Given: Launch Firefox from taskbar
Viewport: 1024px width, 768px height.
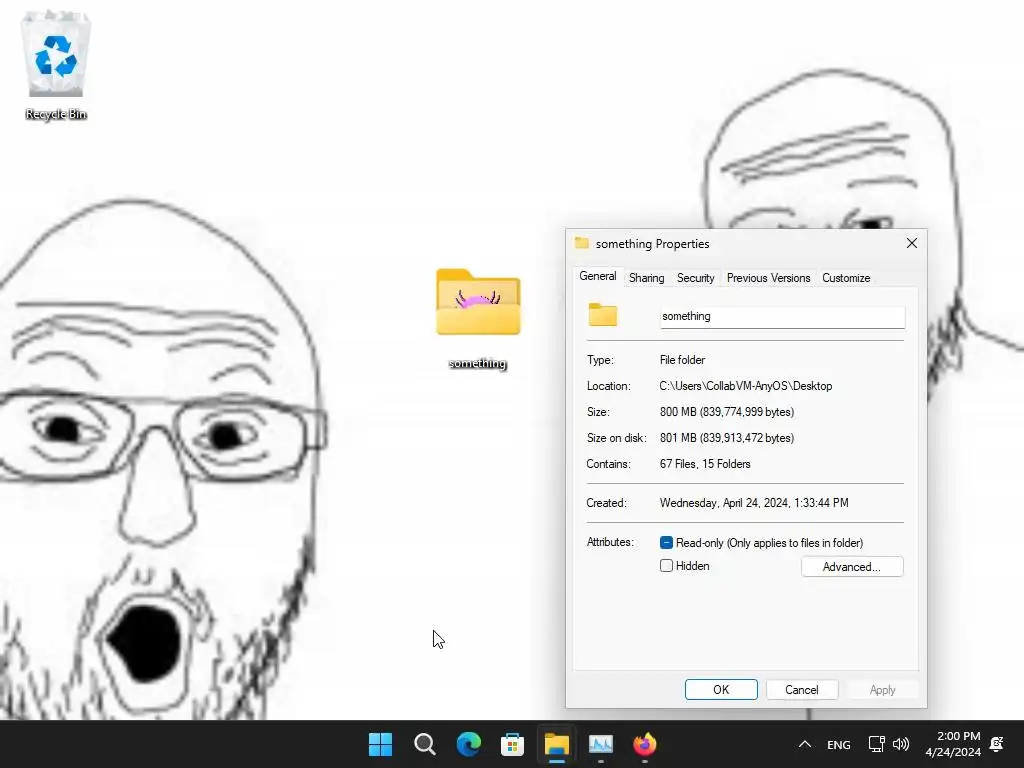Looking at the screenshot, I should 645,744.
